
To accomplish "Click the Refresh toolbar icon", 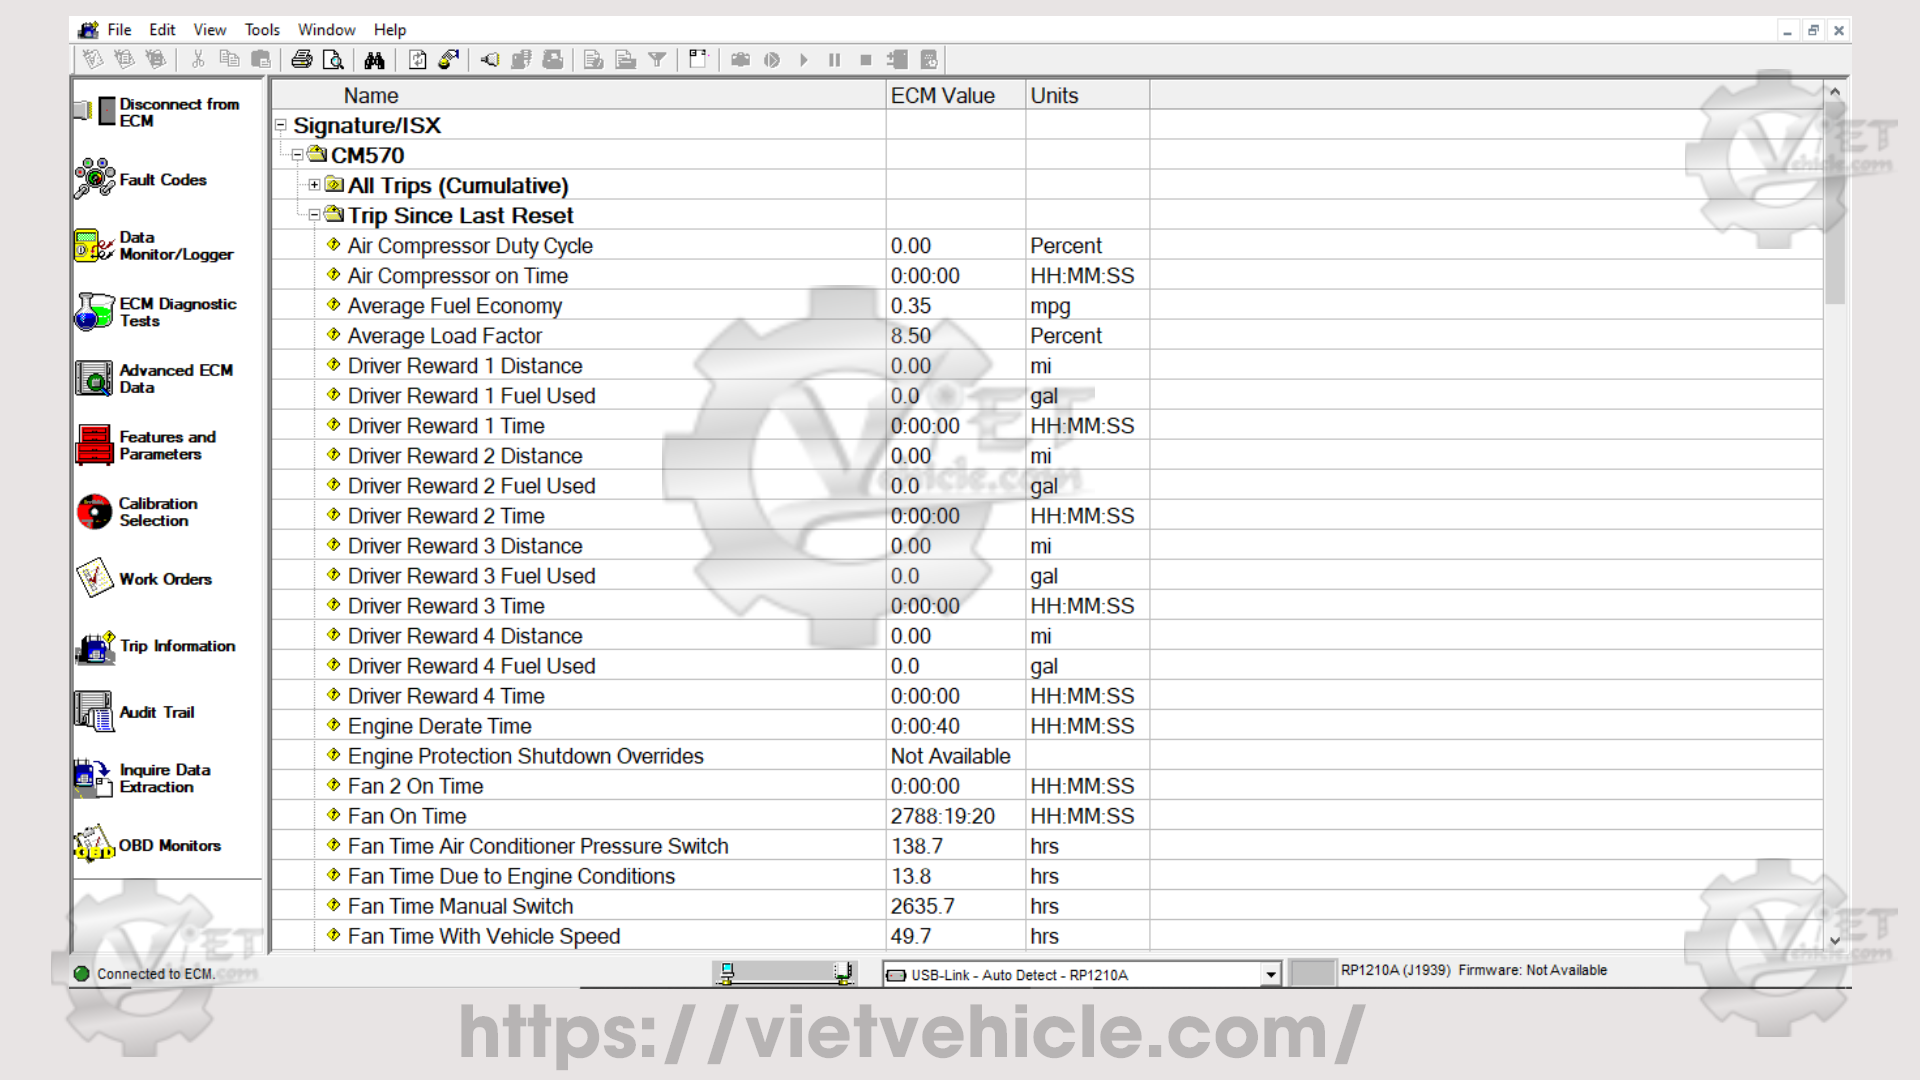I will [x=418, y=60].
